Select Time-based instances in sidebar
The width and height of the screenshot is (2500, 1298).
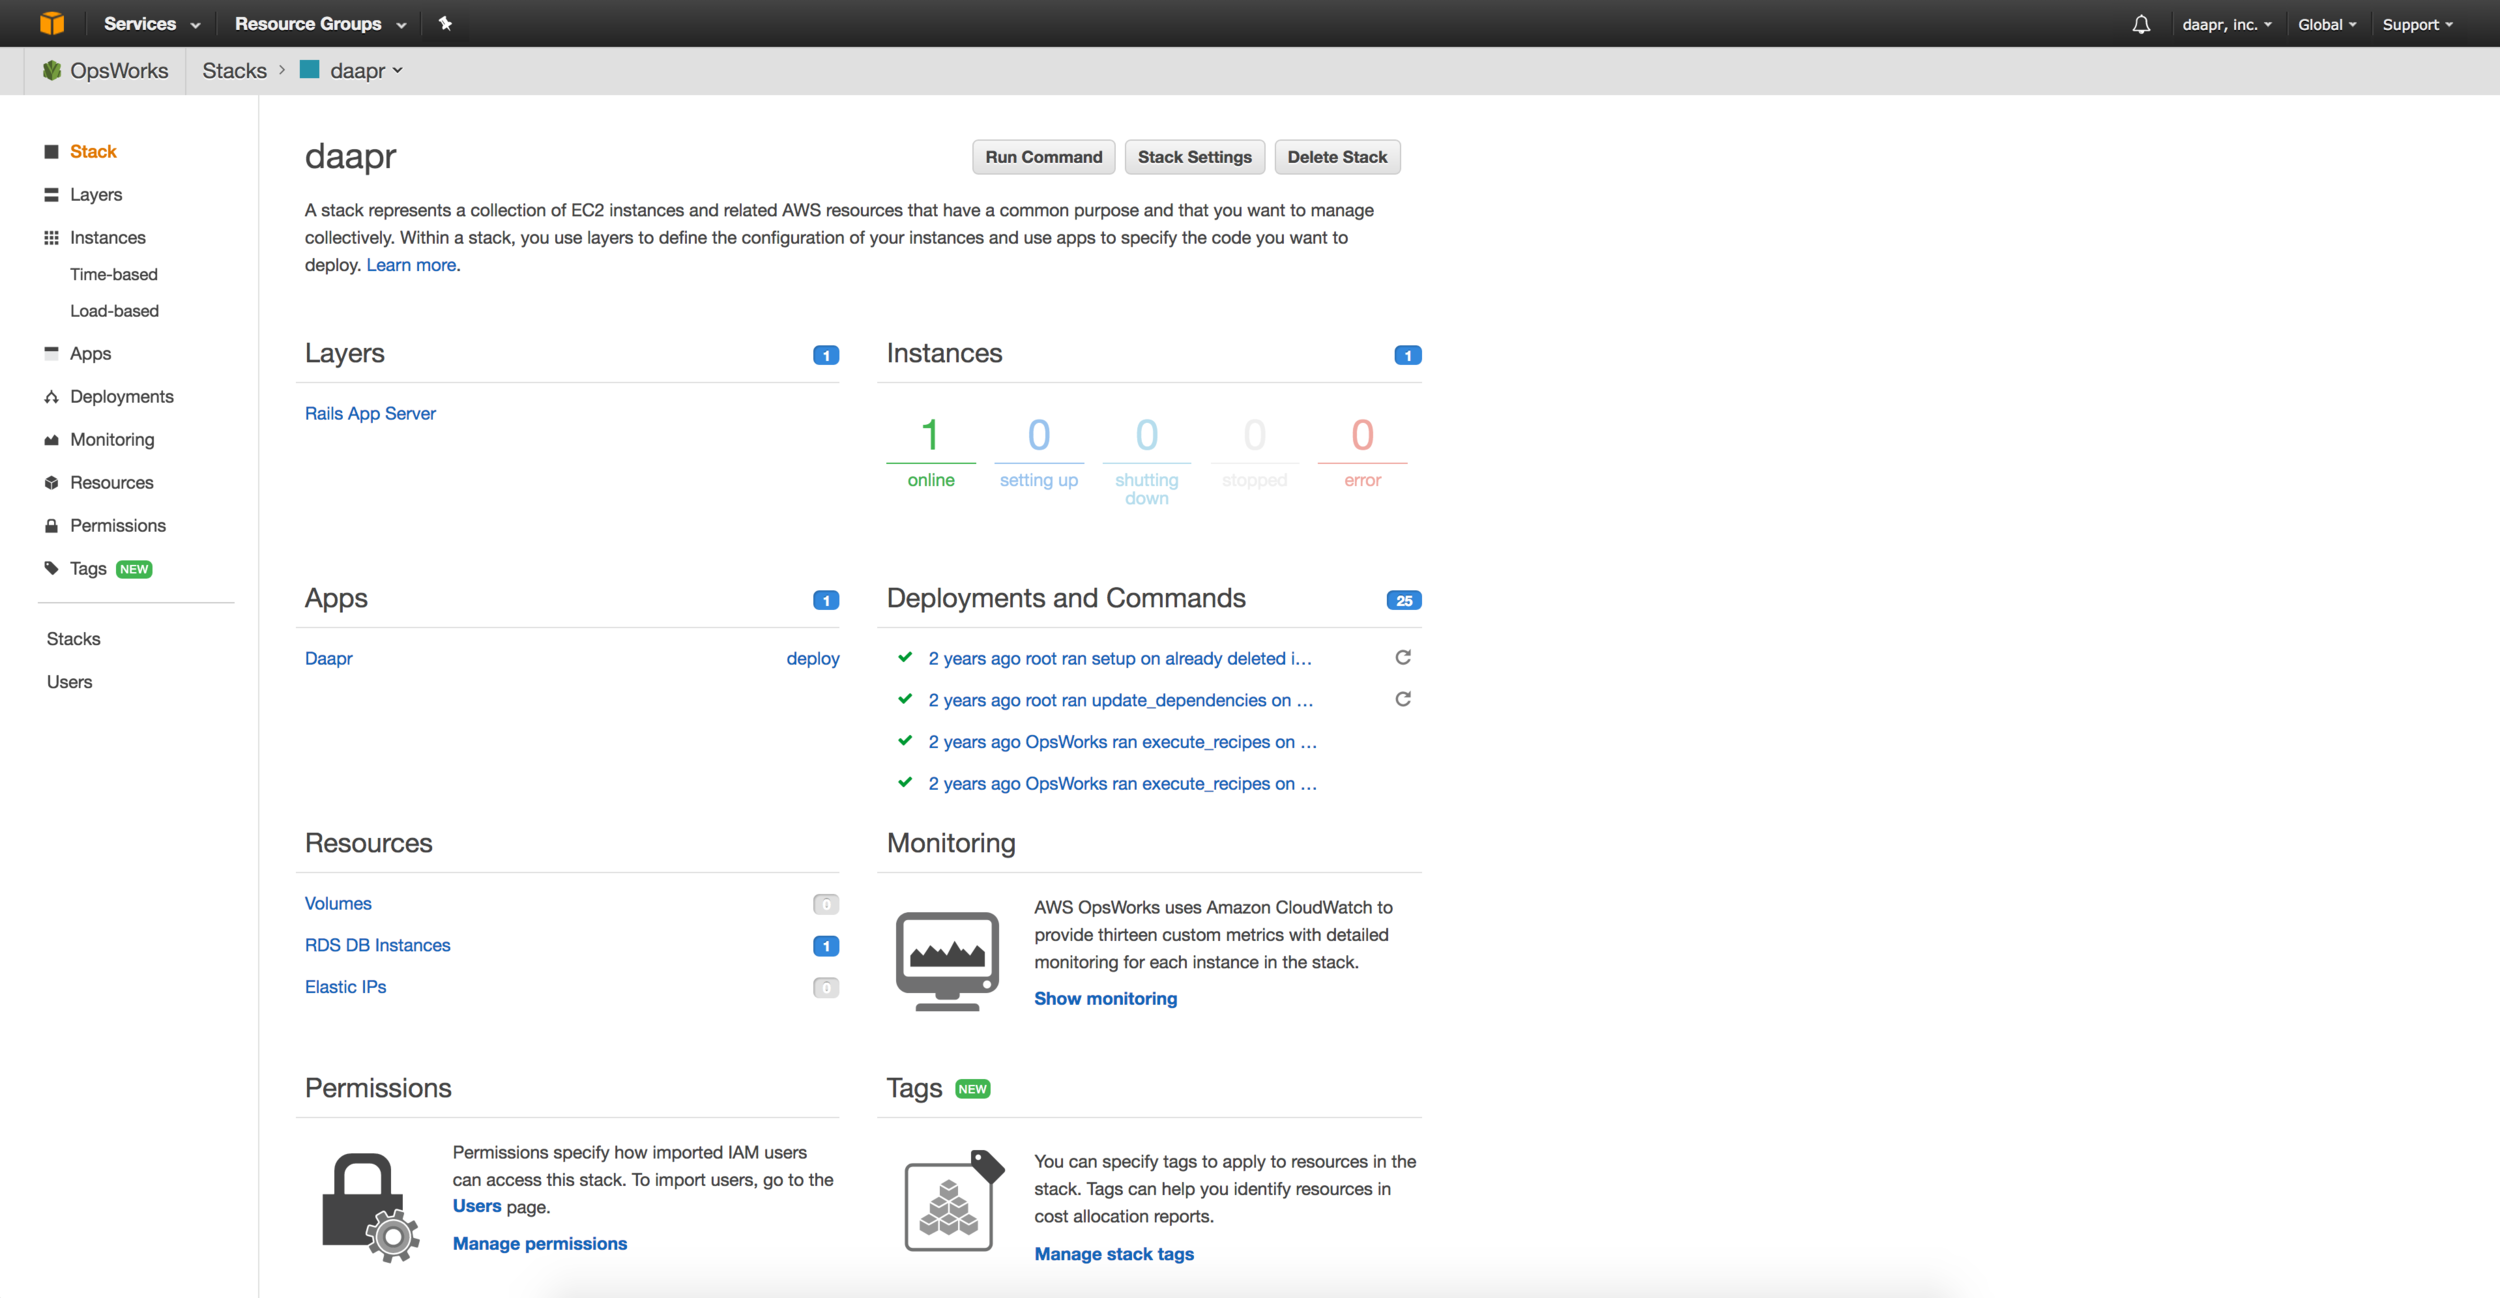[x=114, y=274]
